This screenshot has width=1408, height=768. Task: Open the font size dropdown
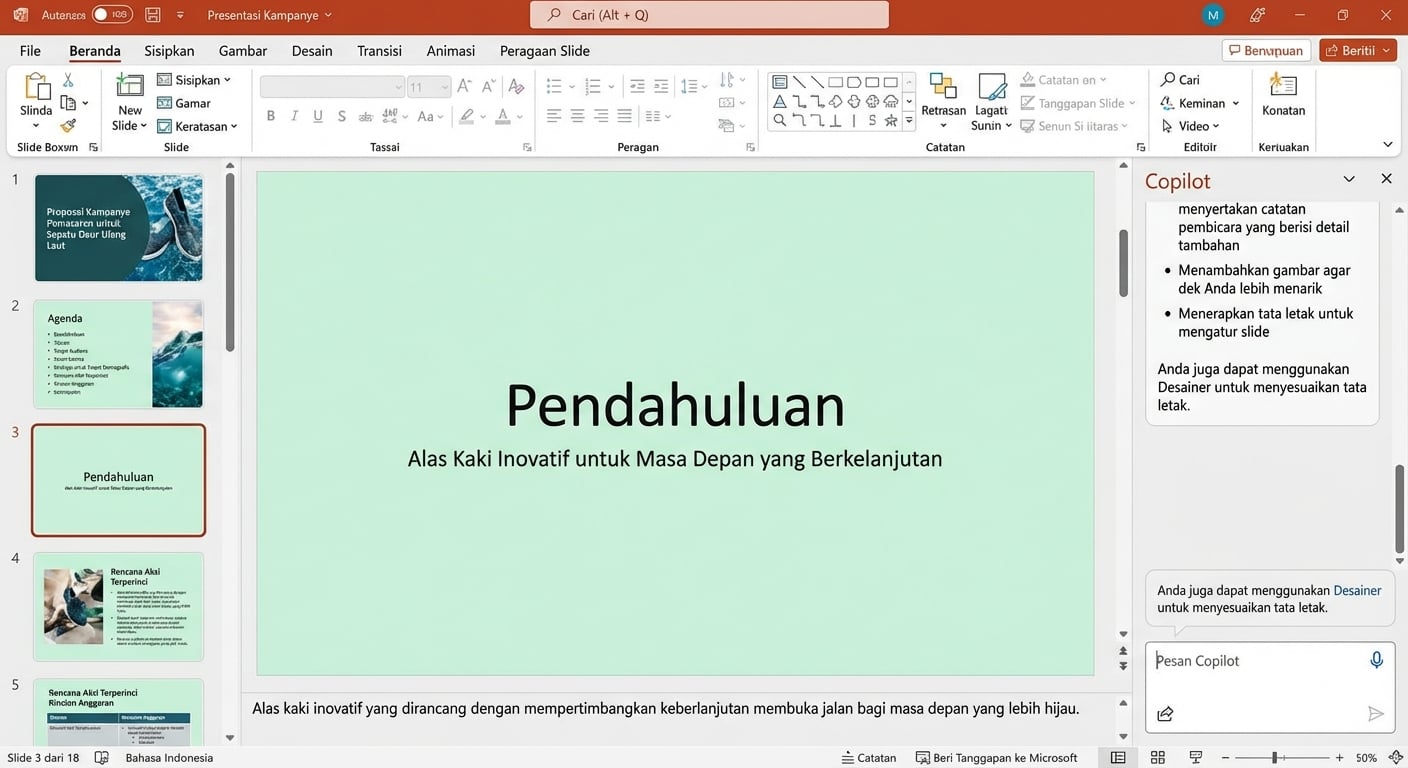446,86
